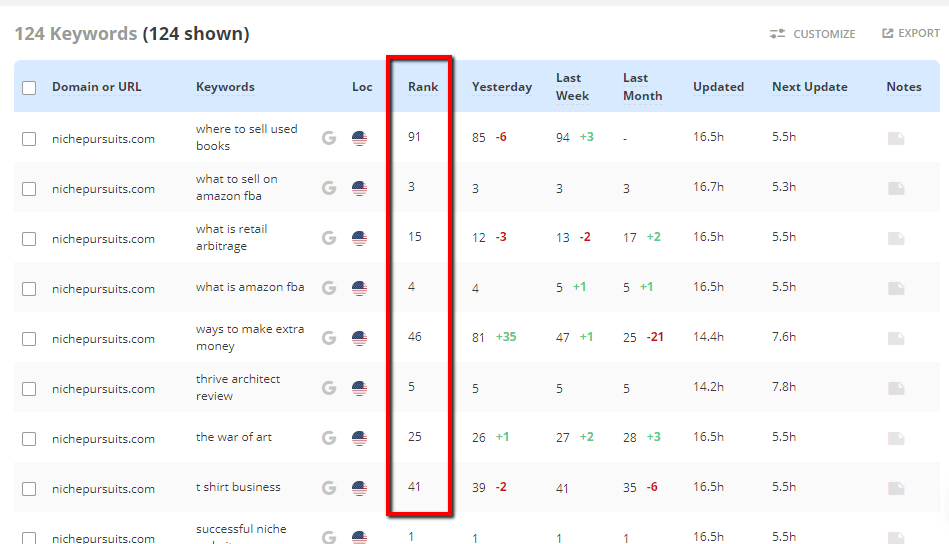Screen dimensions: 949x544
Task: Open notes icon for 'thrive architect review'
Action: coord(896,388)
